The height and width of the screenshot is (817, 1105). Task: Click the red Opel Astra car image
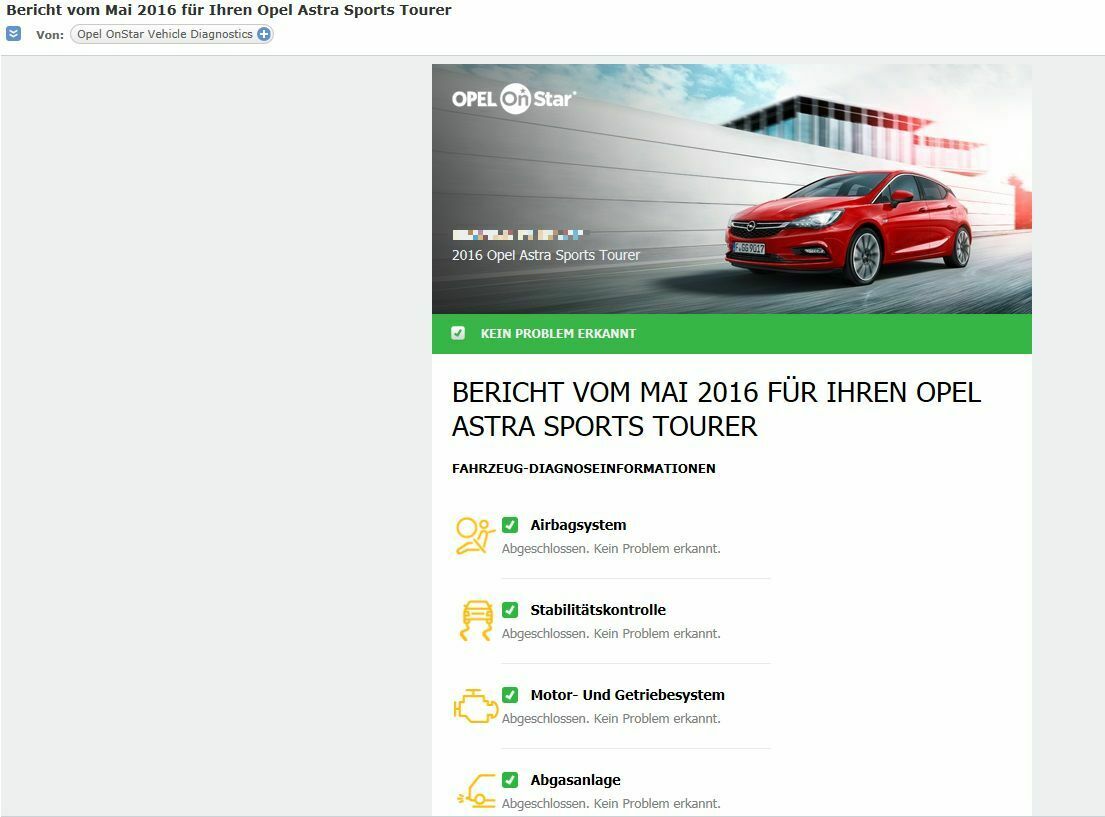pyautogui.click(x=848, y=227)
